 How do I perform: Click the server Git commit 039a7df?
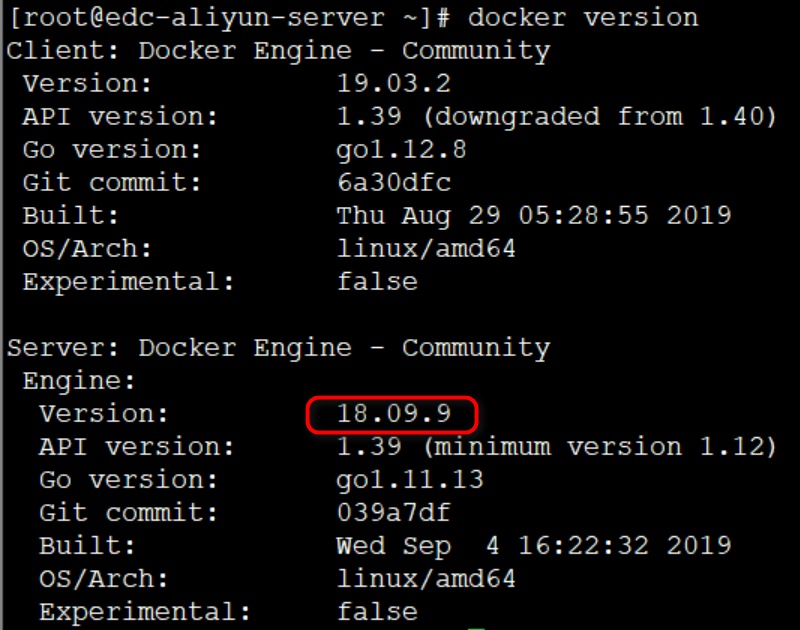(x=394, y=513)
